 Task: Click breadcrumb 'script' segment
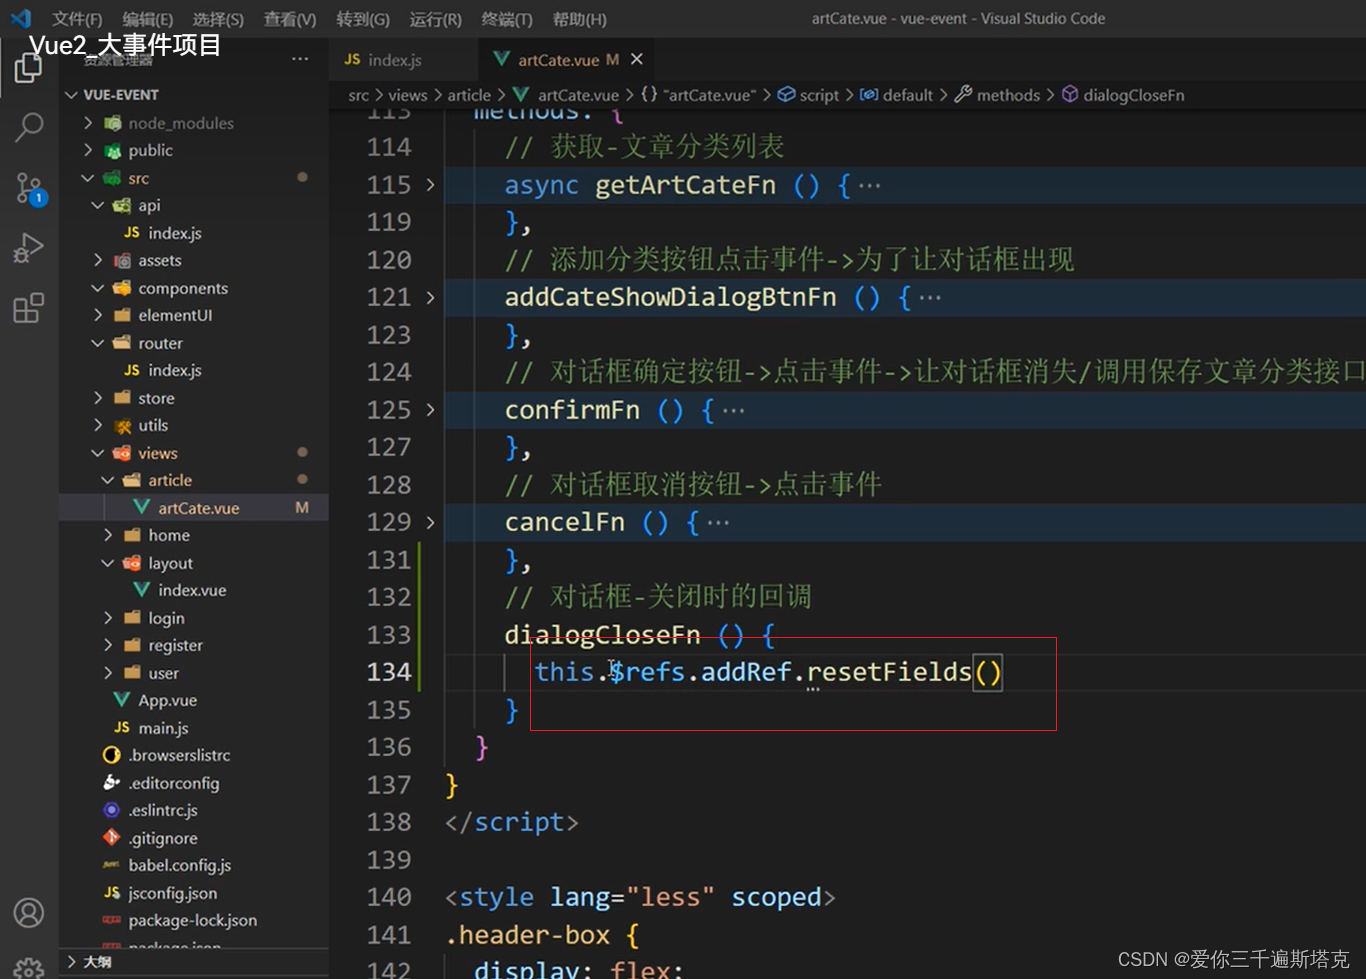[x=808, y=95]
